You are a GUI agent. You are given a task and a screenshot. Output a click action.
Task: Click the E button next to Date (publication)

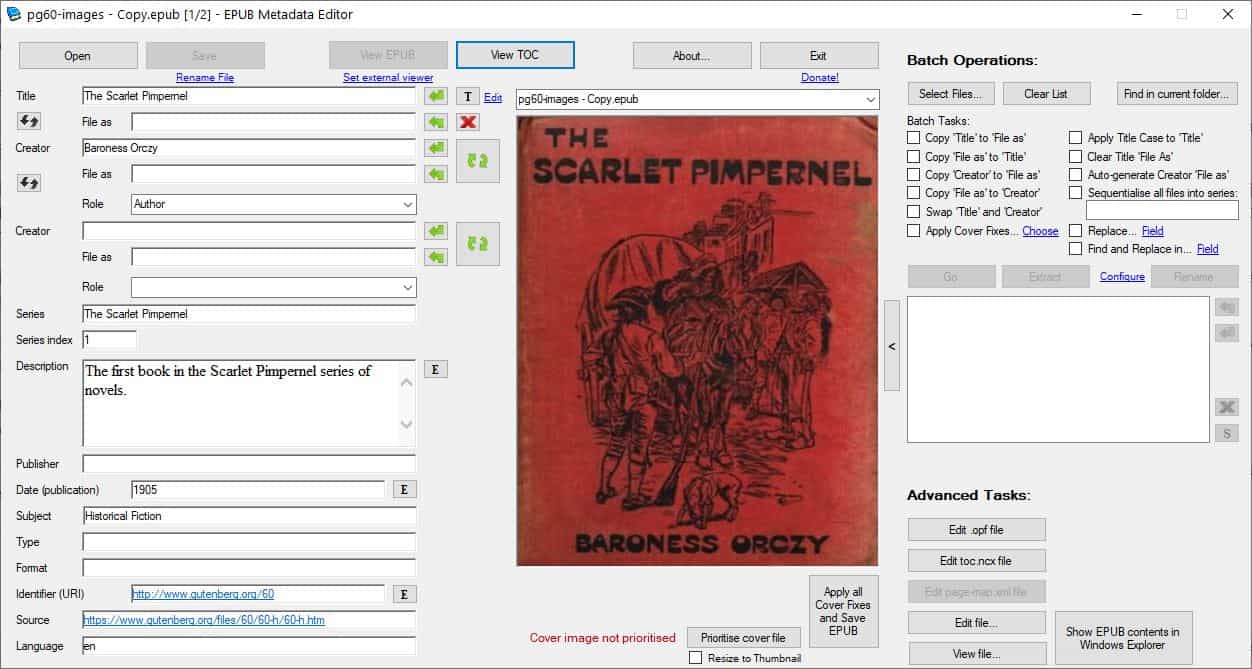(x=404, y=489)
